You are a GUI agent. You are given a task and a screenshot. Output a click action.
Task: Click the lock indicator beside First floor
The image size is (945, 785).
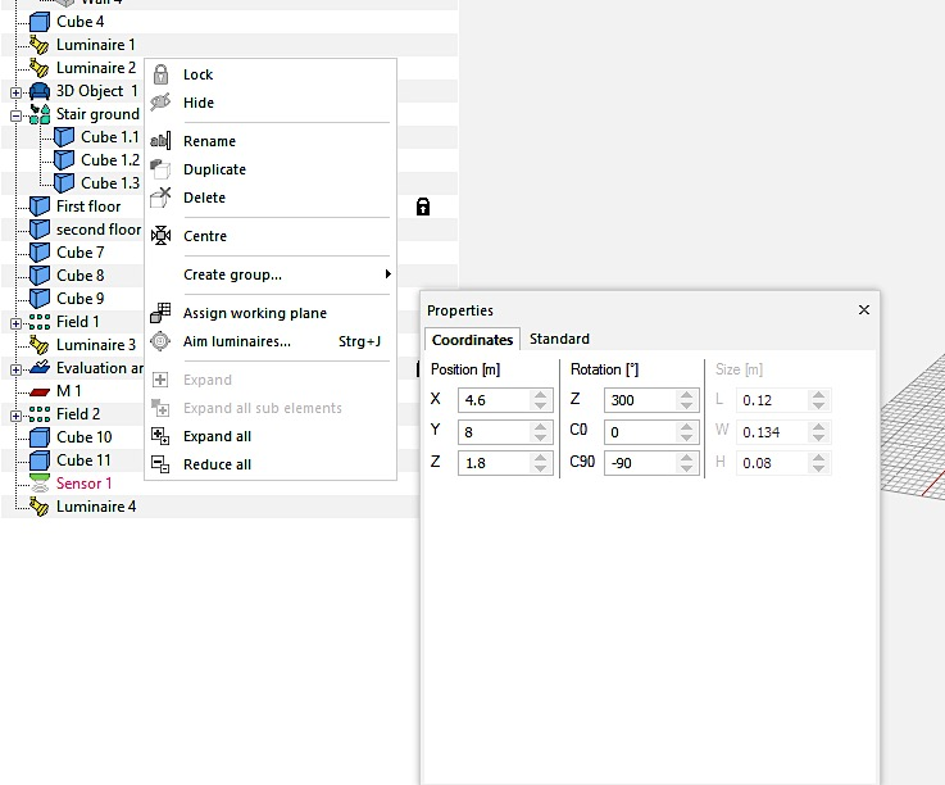(423, 207)
